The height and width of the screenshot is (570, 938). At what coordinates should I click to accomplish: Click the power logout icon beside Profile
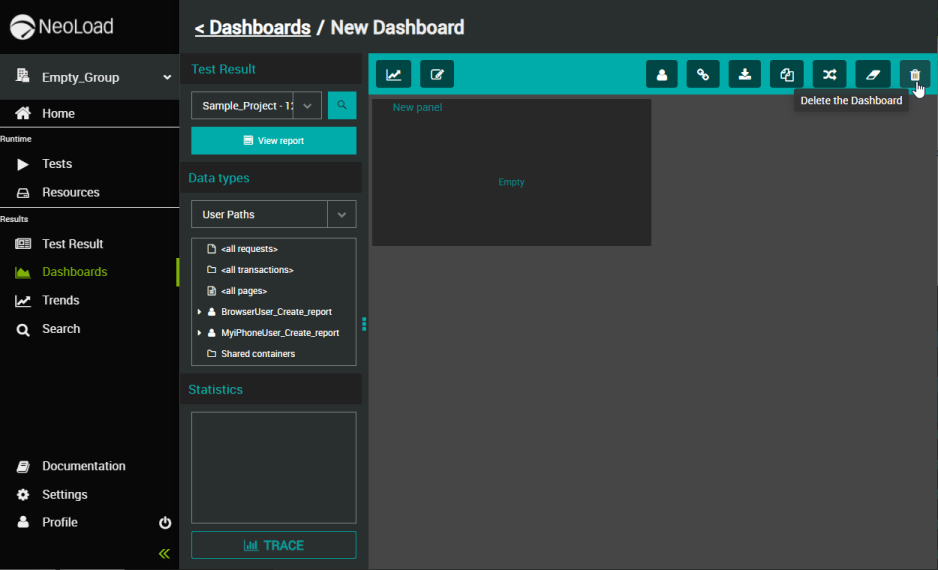165,523
